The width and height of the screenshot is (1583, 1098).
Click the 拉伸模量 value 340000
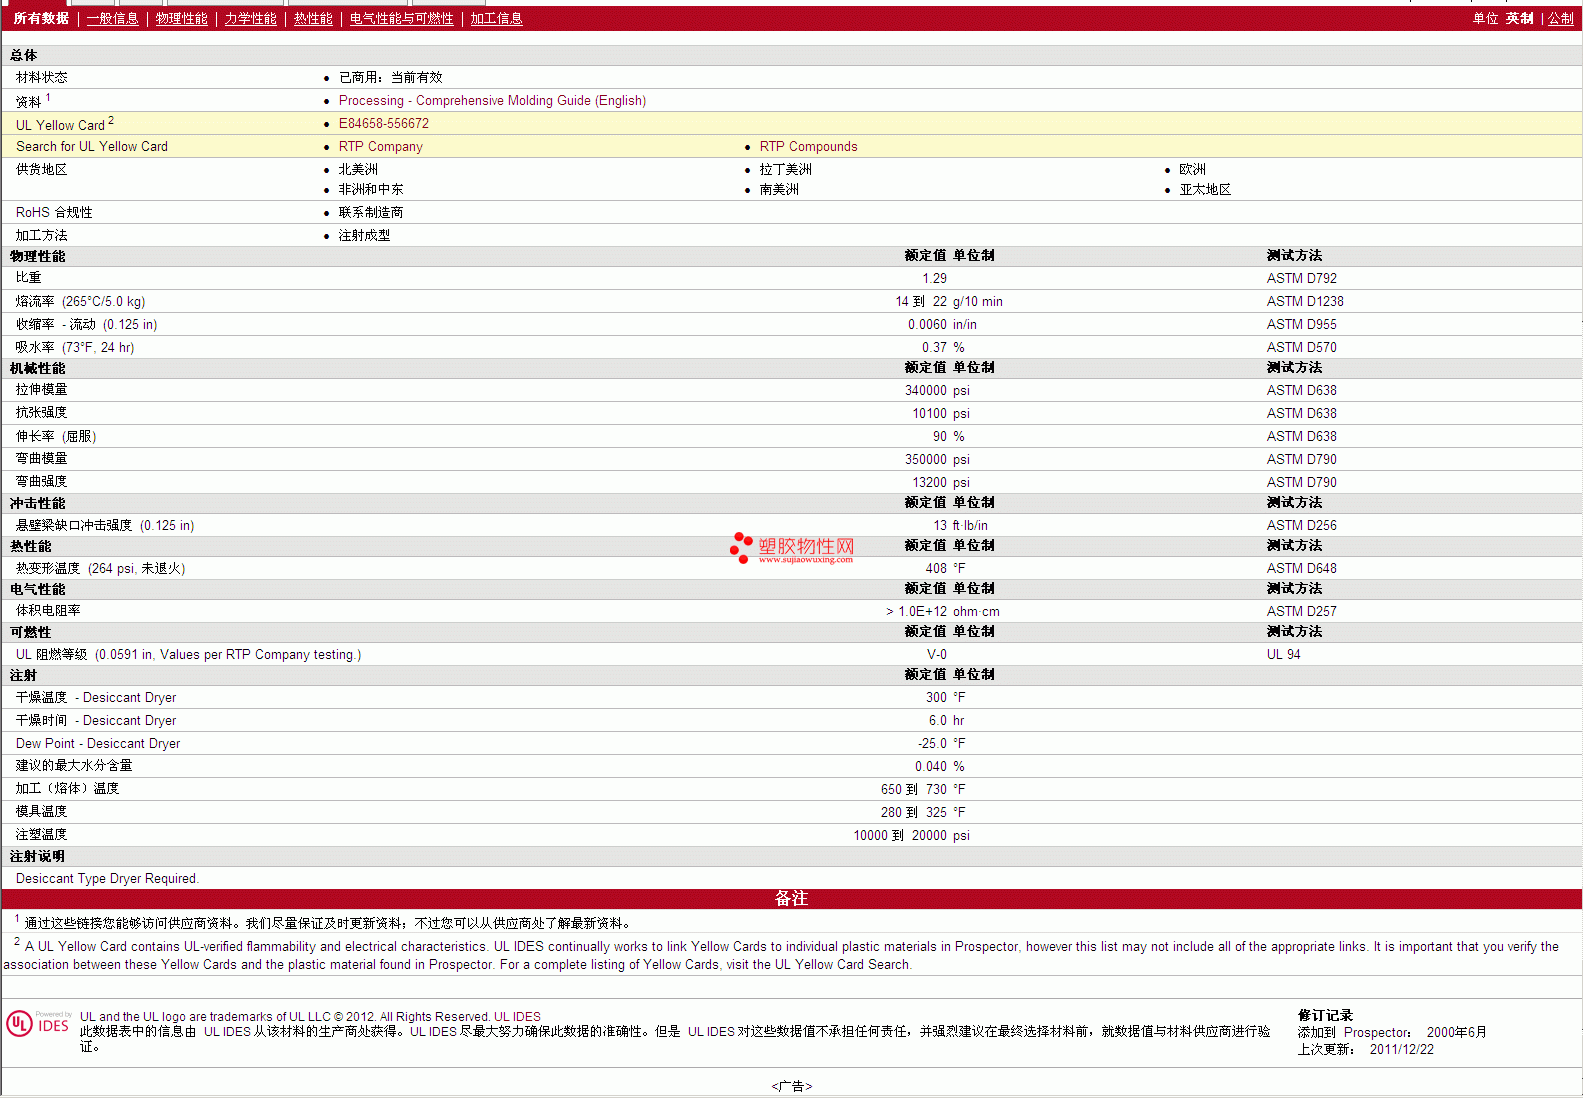(925, 390)
